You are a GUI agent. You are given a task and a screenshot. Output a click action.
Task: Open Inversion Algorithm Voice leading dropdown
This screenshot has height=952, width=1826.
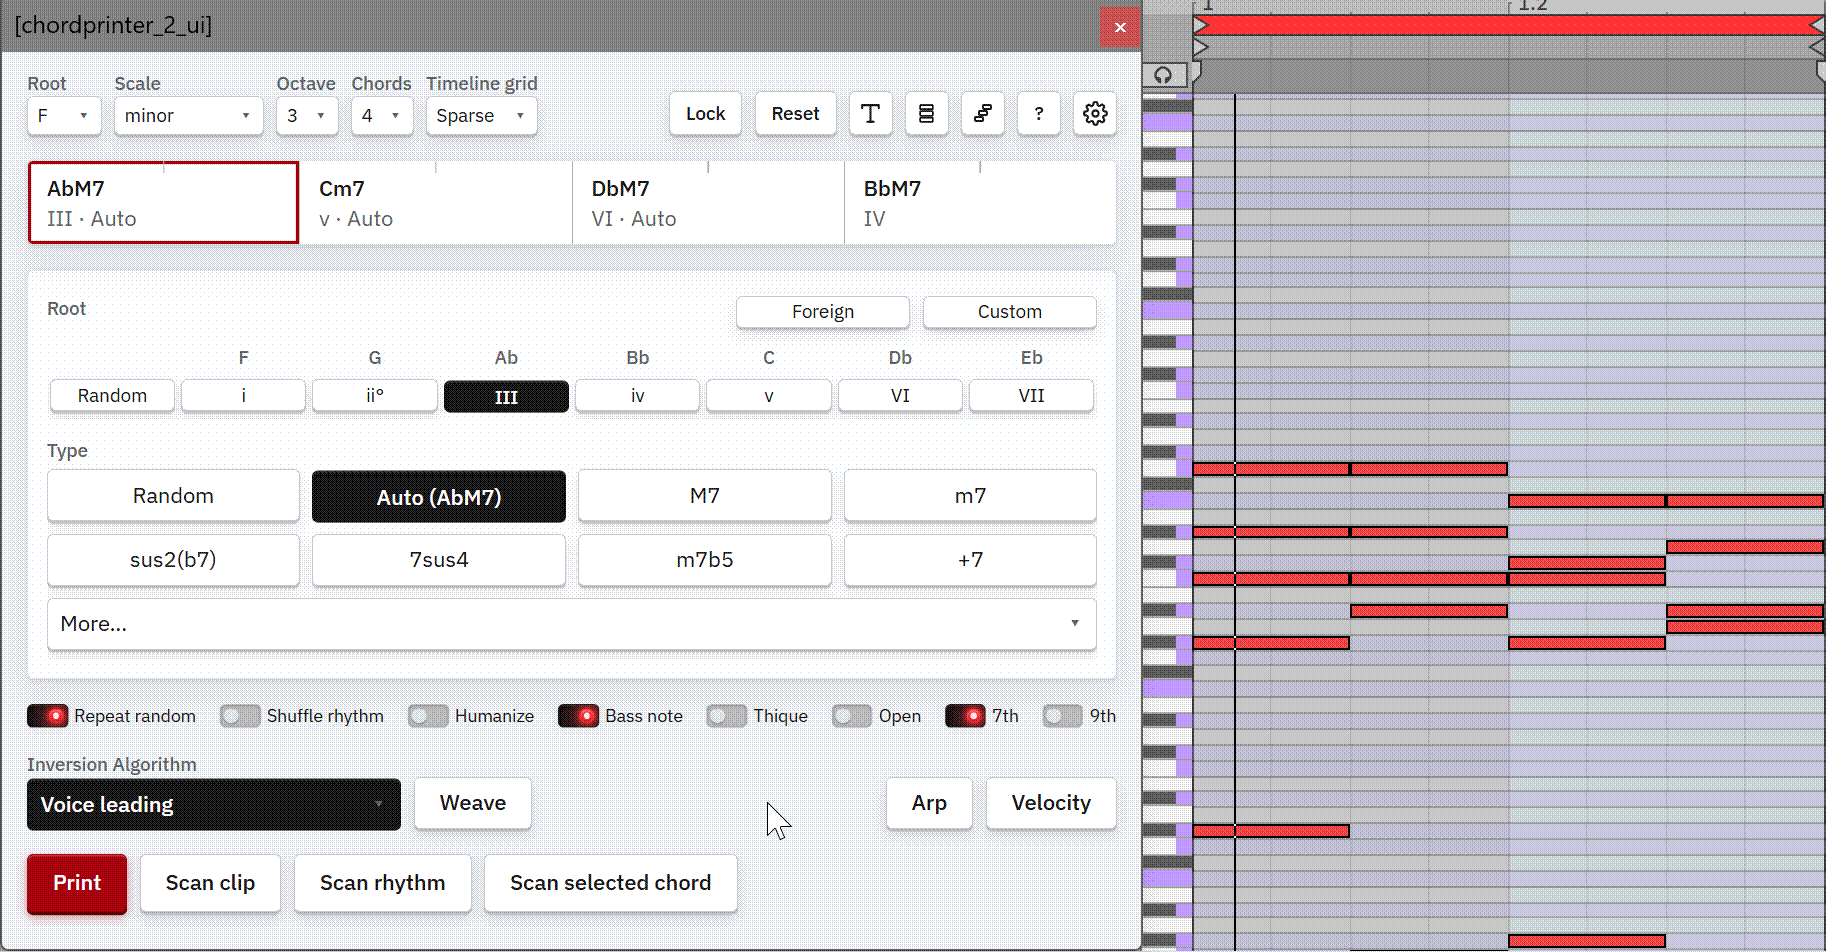(213, 805)
